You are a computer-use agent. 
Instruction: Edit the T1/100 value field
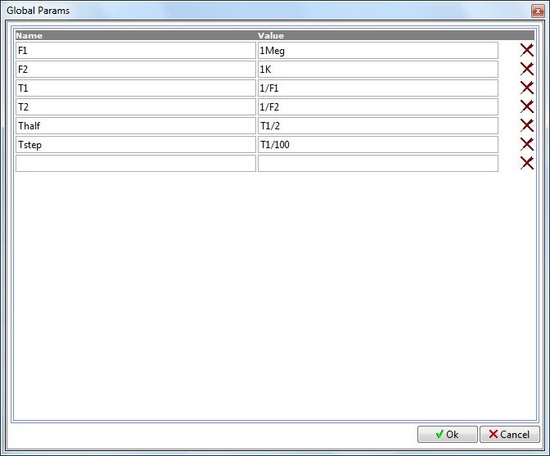[x=378, y=145]
